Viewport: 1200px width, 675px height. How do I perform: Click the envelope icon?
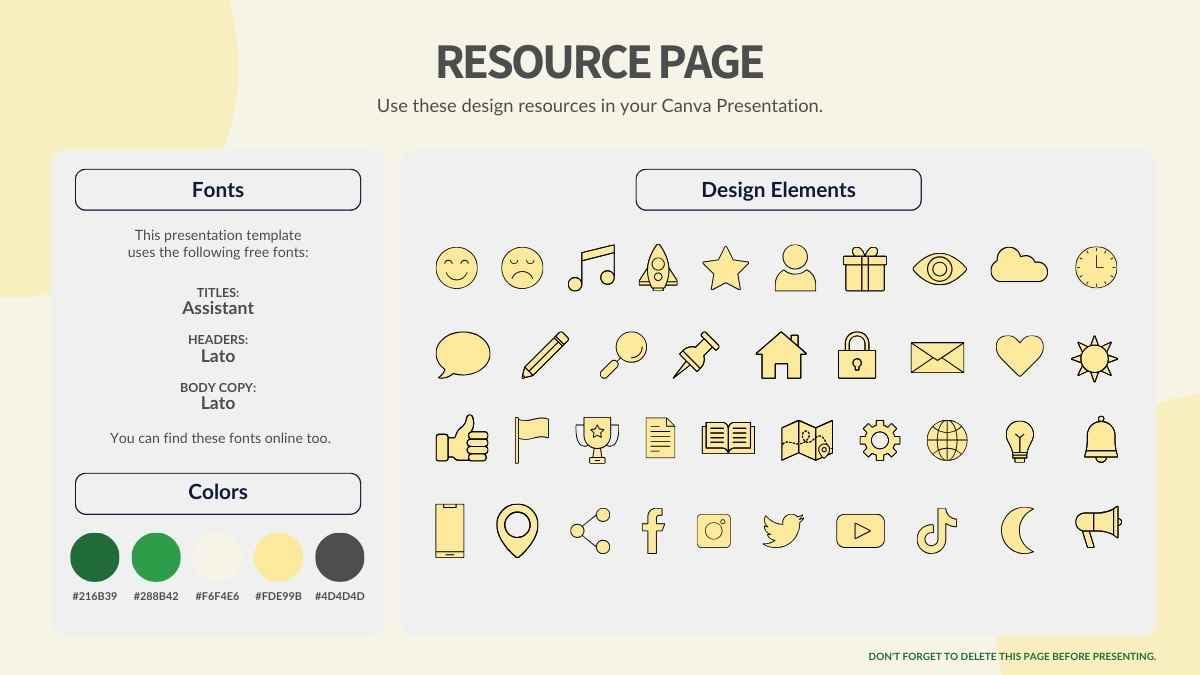pos(937,357)
